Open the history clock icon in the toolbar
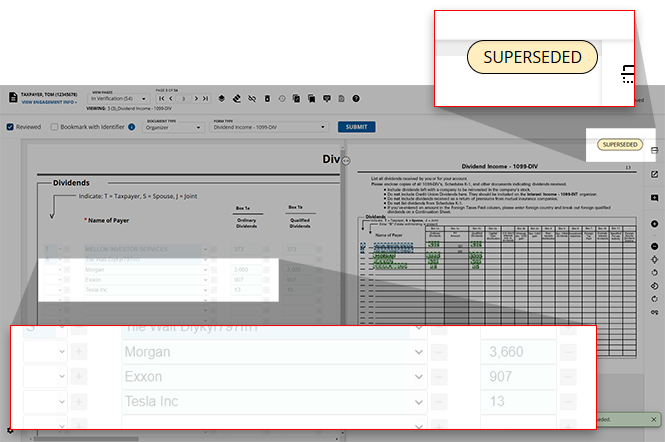The height and width of the screenshot is (442, 665). point(282,98)
